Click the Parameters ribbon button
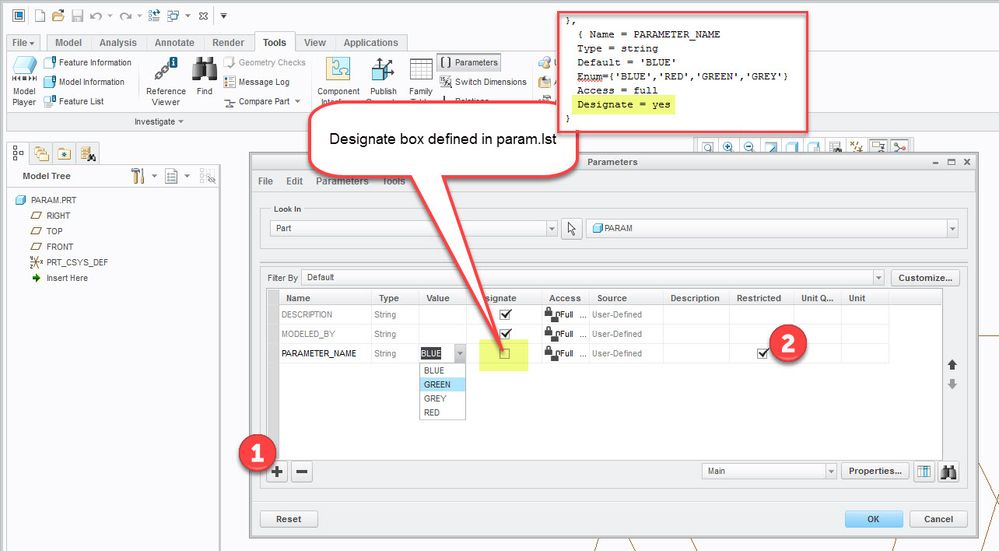 (469, 62)
